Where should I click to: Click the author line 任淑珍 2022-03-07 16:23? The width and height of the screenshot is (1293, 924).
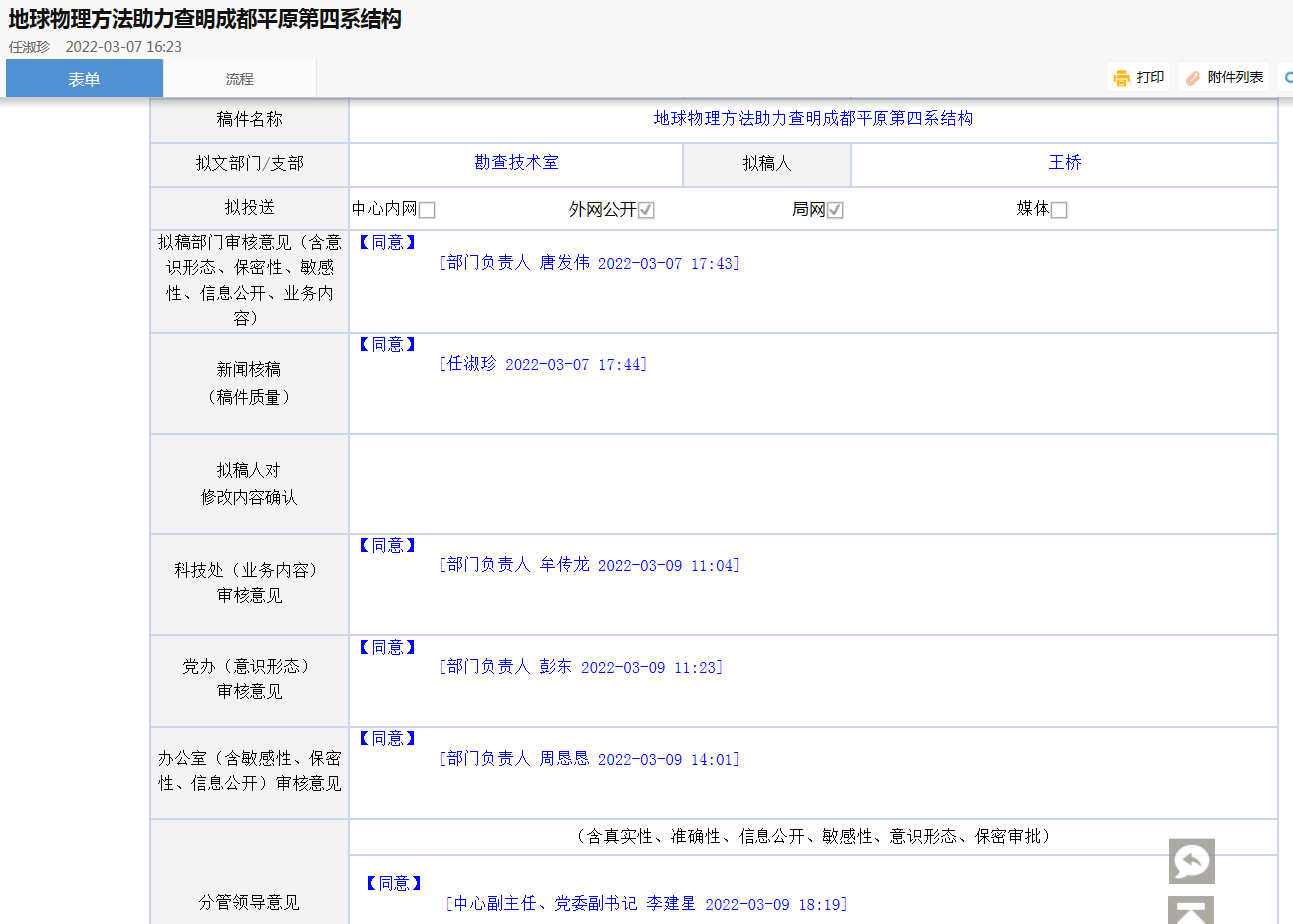[x=95, y=47]
